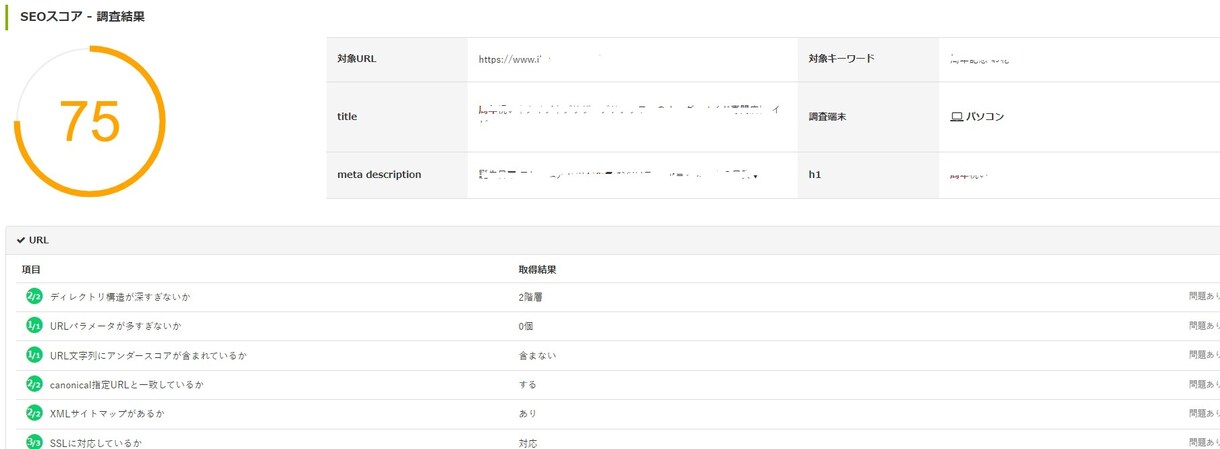Select the canonical指定URLと一致しているか item text

[126, 384]
